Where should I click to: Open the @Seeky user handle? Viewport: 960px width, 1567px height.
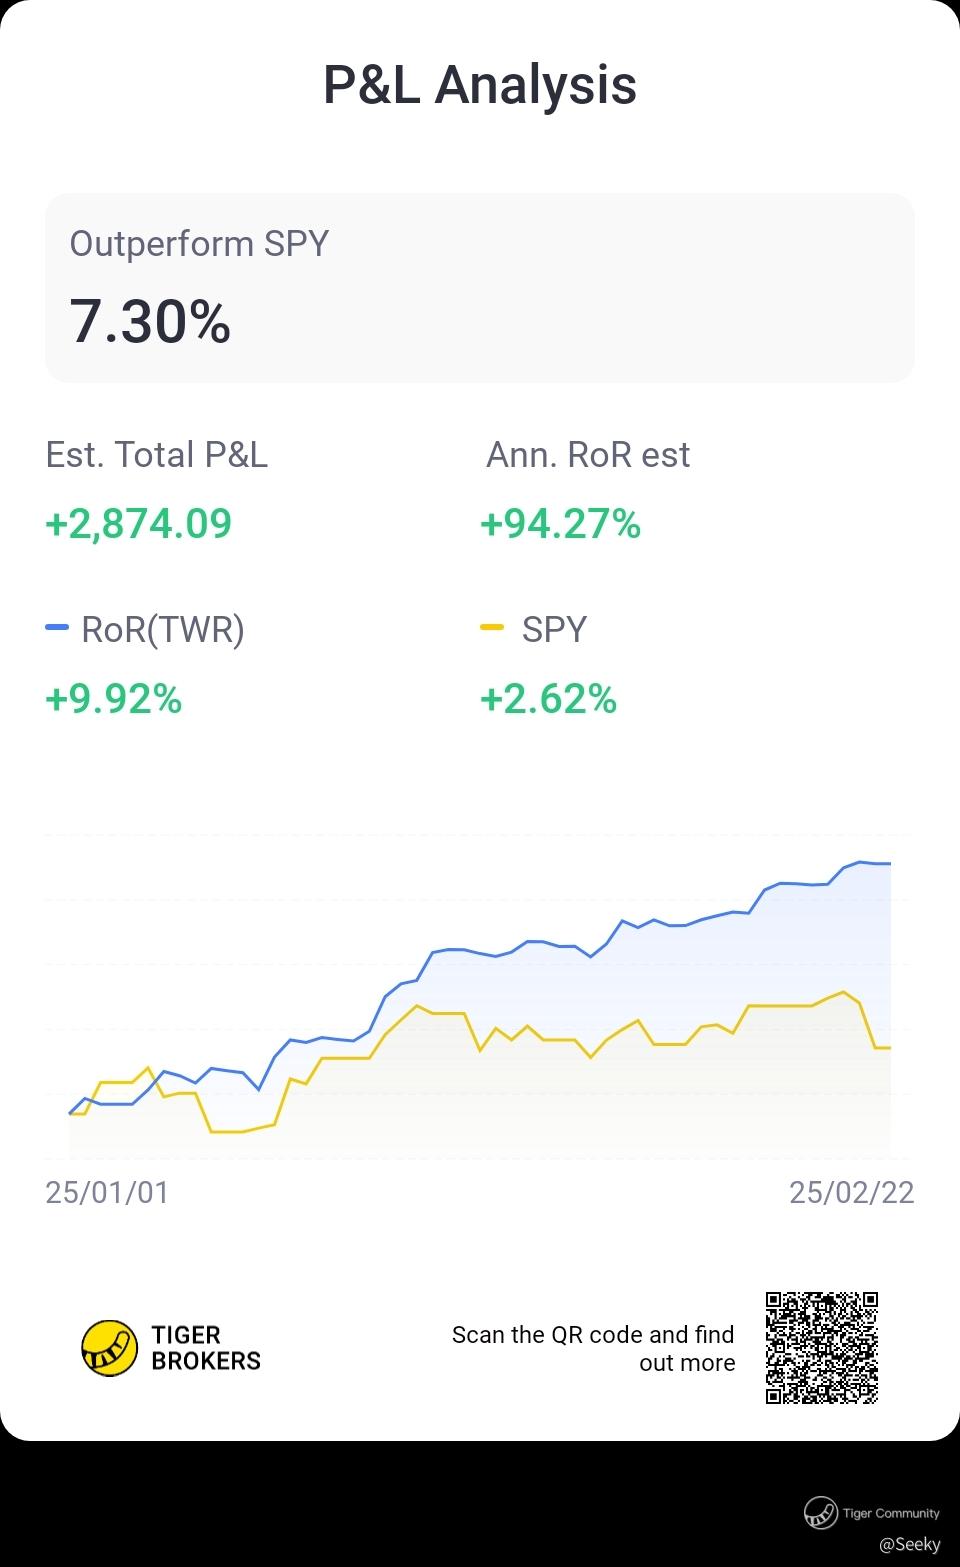click(x=910, y=1545)
